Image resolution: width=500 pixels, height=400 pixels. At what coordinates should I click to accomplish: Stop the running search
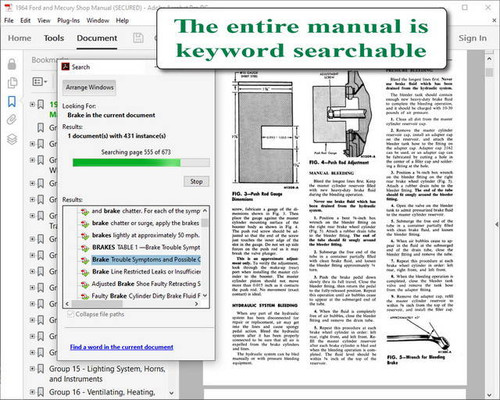click(x=196, y=182)
